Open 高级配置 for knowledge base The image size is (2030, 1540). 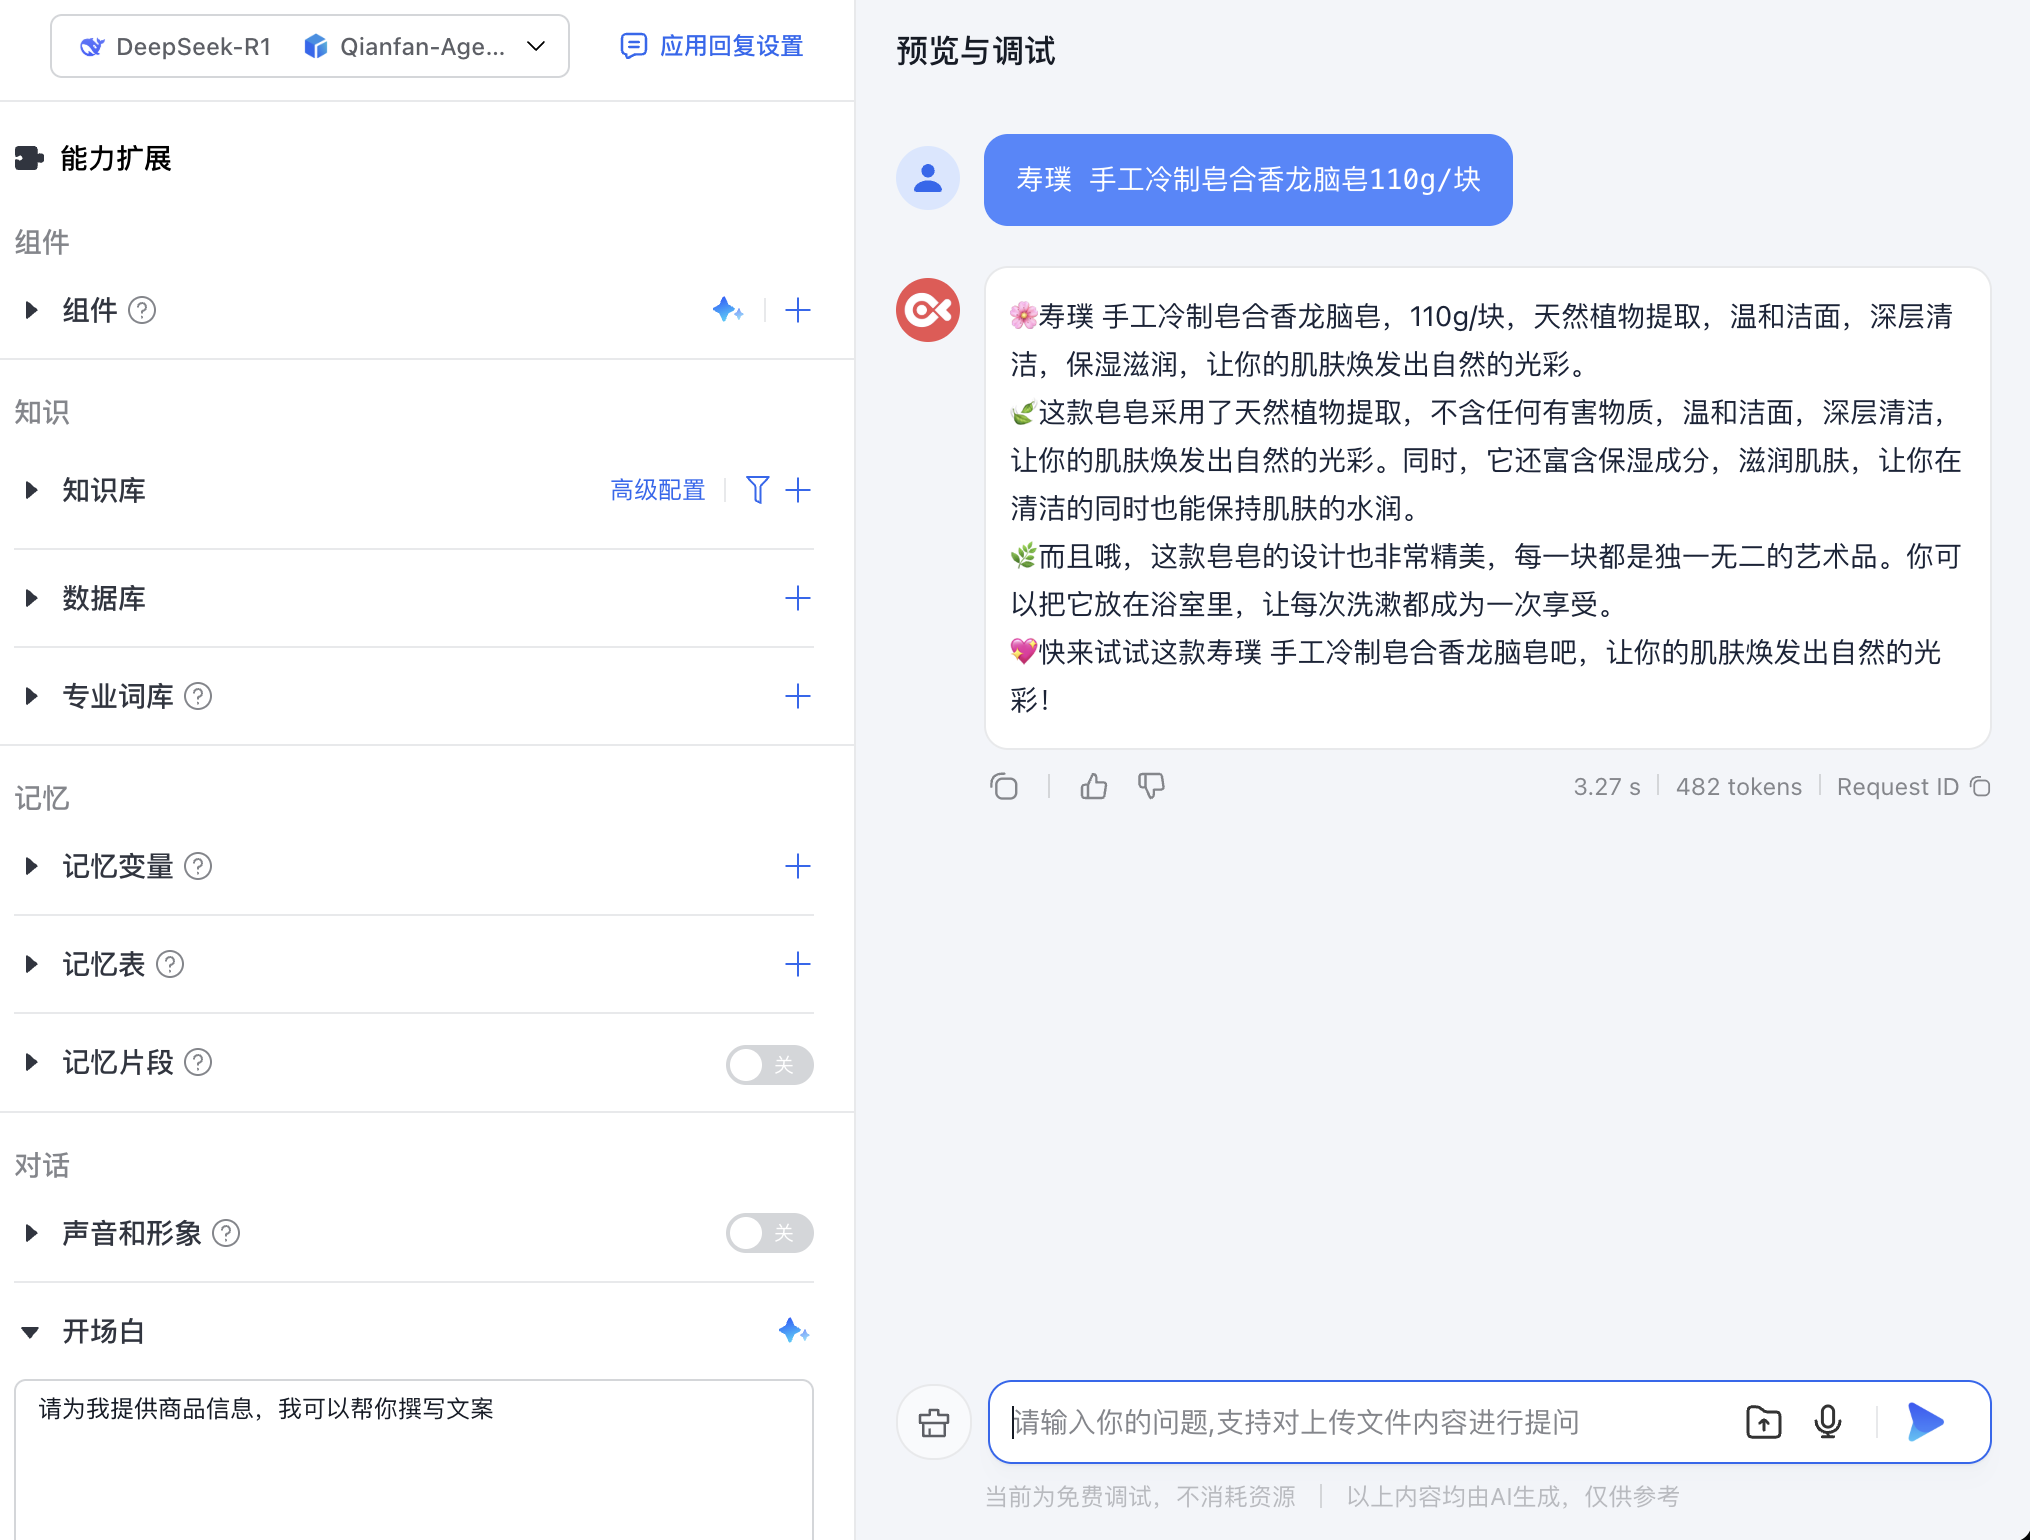(658, 490)
